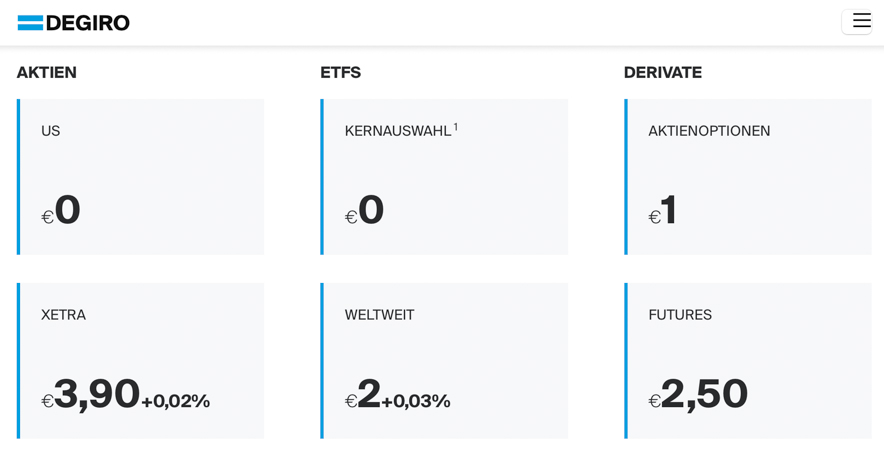Open the US stocks pricing card
The height and width of the screenshot is (451, 884).
[140, 177]
